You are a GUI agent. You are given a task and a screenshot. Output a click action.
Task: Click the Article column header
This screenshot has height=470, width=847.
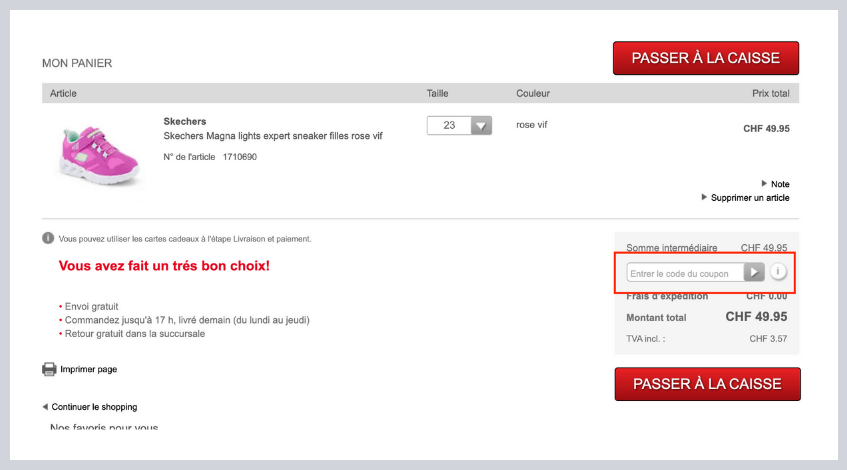click(63, 93)
